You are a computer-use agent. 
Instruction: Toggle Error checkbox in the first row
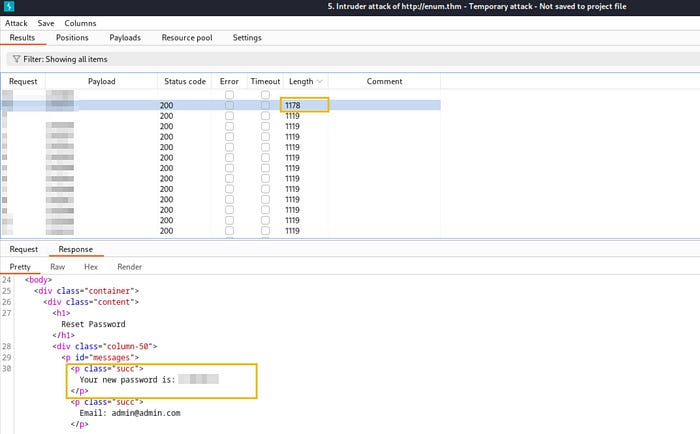pyautogui.click(x=229, y=95)
